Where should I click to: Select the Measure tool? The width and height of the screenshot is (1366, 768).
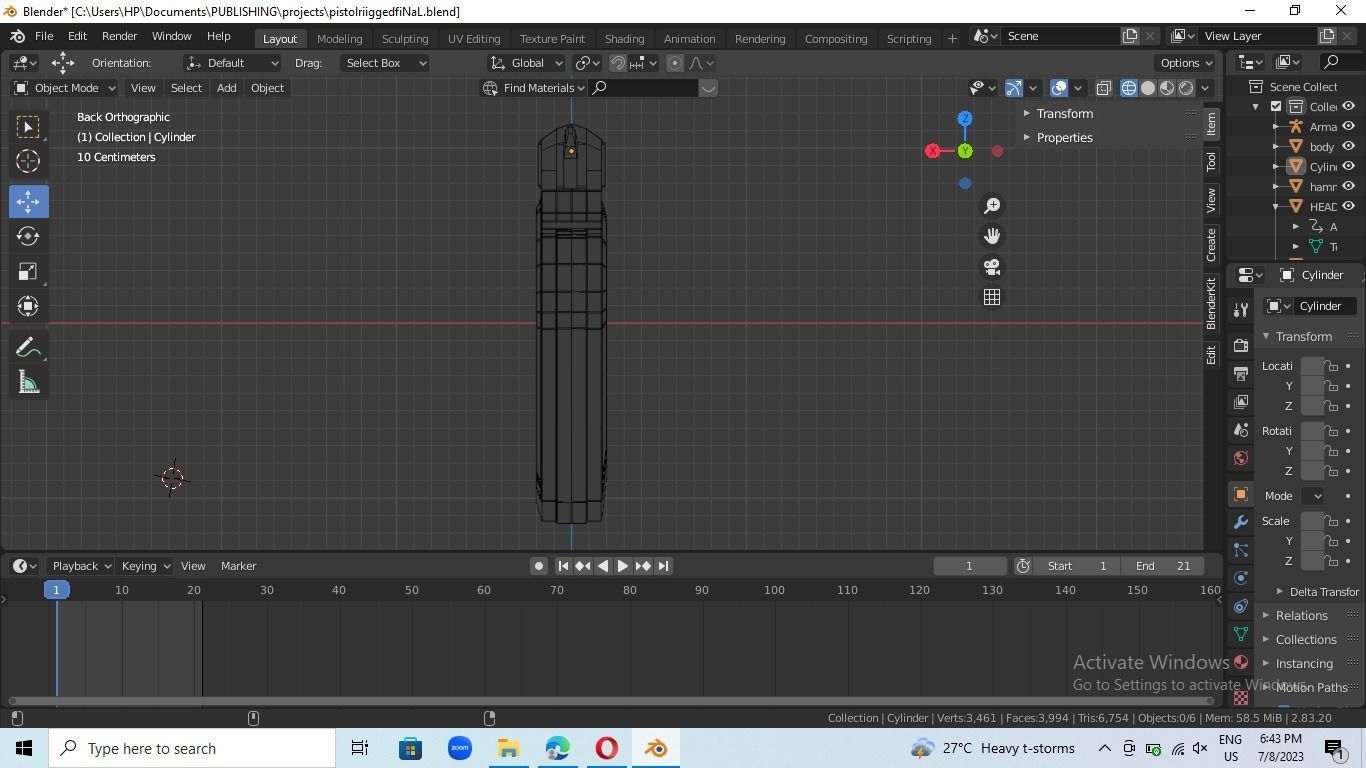[27, 383]
